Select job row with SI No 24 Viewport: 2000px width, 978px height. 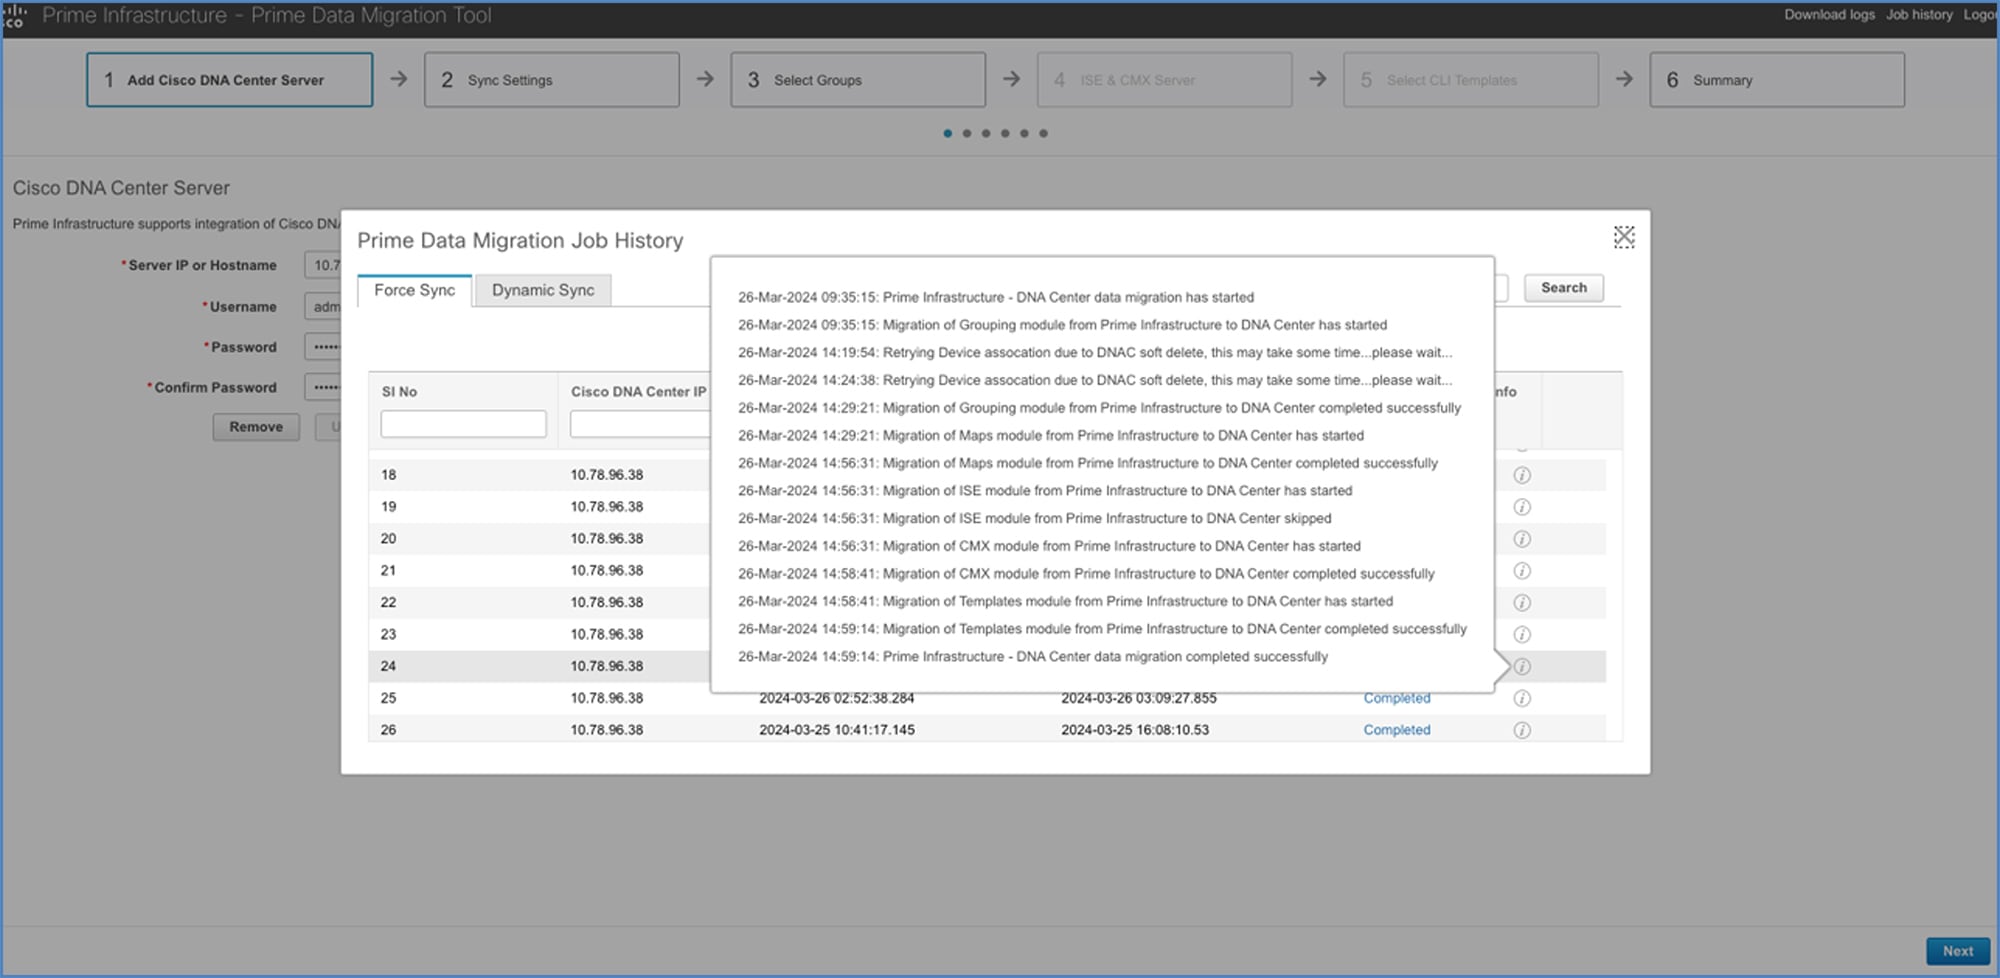coord(987,666)
